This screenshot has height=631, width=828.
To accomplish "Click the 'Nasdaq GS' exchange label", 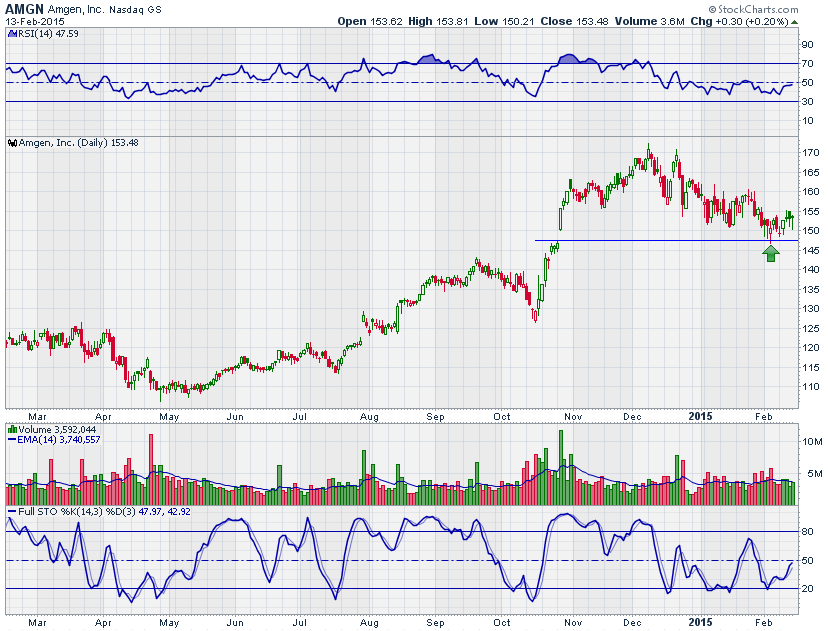I will click(x=135, y=10).
